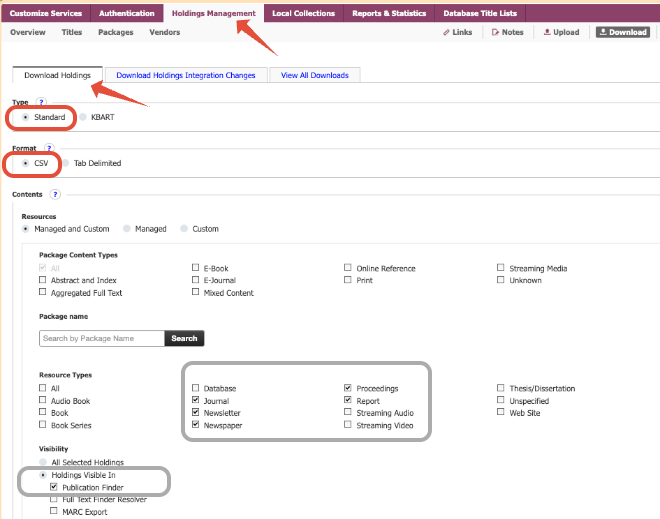Check the All resource types checkbox

point(43,388)
